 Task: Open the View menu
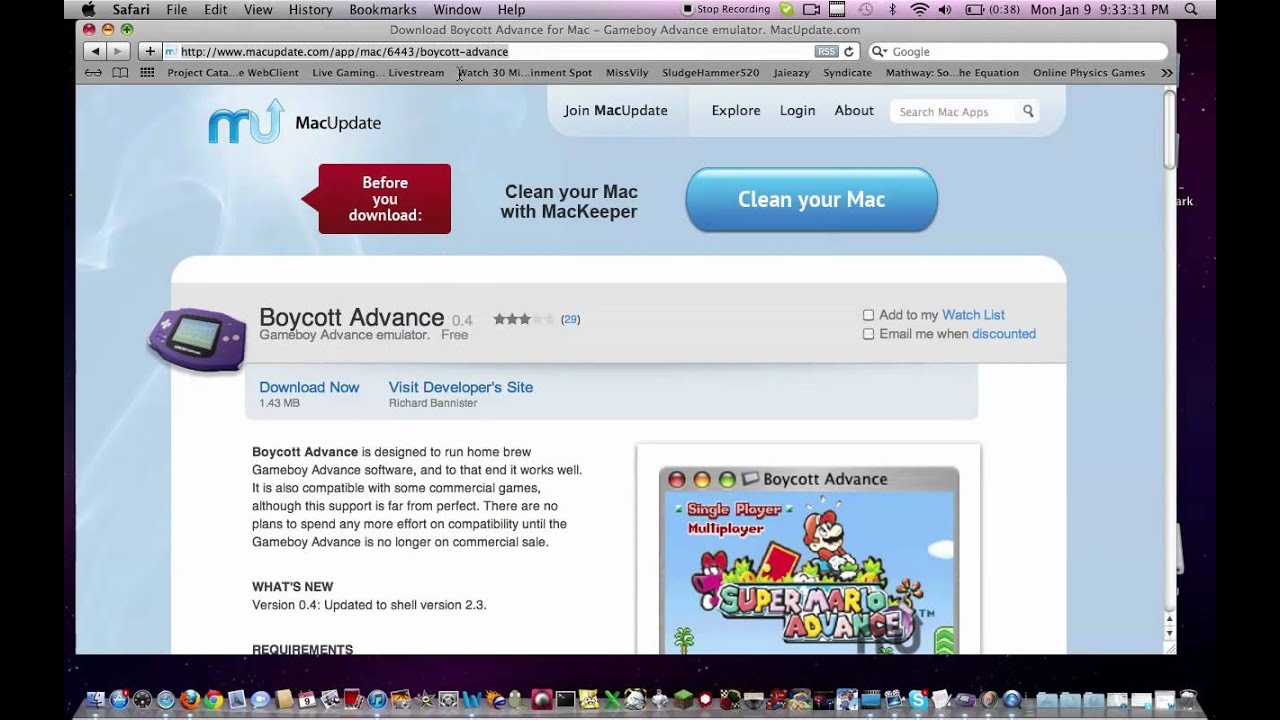click(x=258, y=10)
